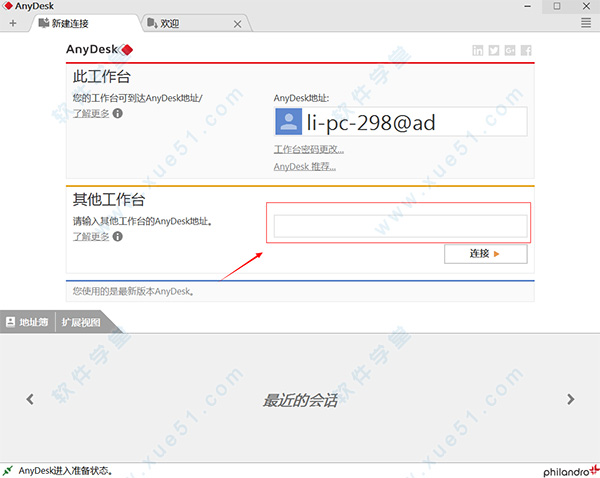Screen dimensions: 600x478
Task: Focus the remote AnyDesk address input
Action: point(401,226)
